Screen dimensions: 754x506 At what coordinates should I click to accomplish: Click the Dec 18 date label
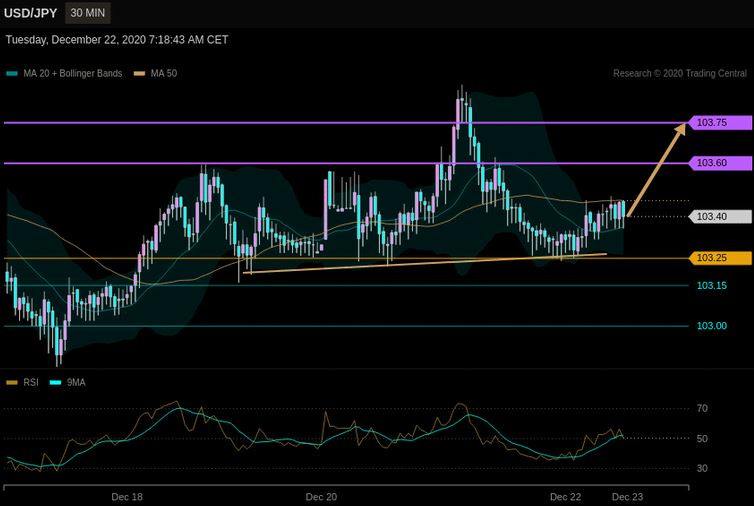coord(127,497)
